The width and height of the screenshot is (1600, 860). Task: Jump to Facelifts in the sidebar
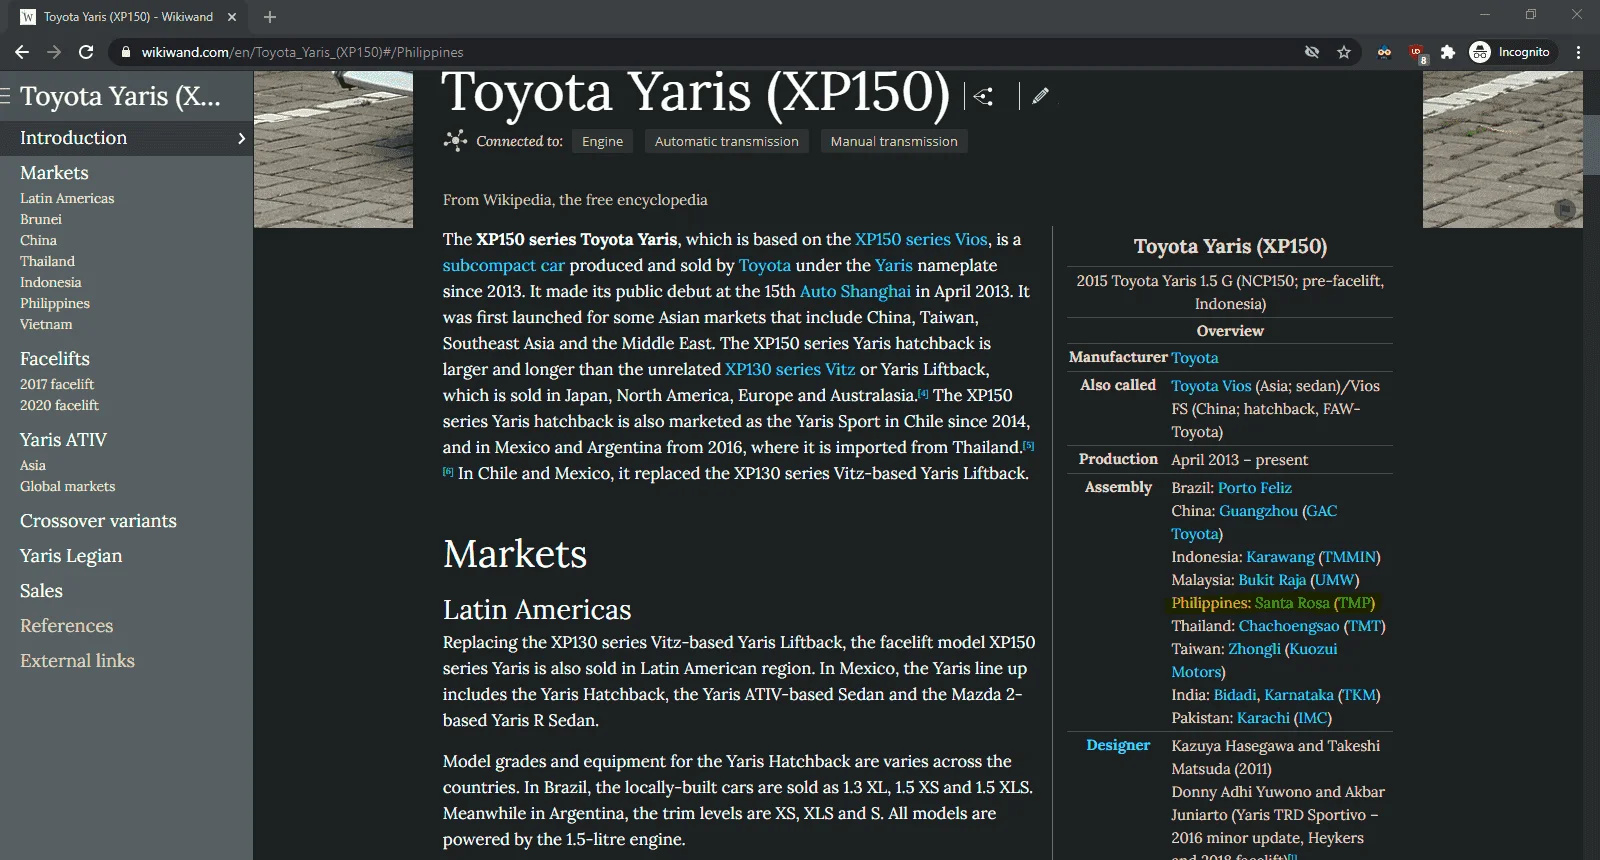pyautogui.click(x=55, y=359)
